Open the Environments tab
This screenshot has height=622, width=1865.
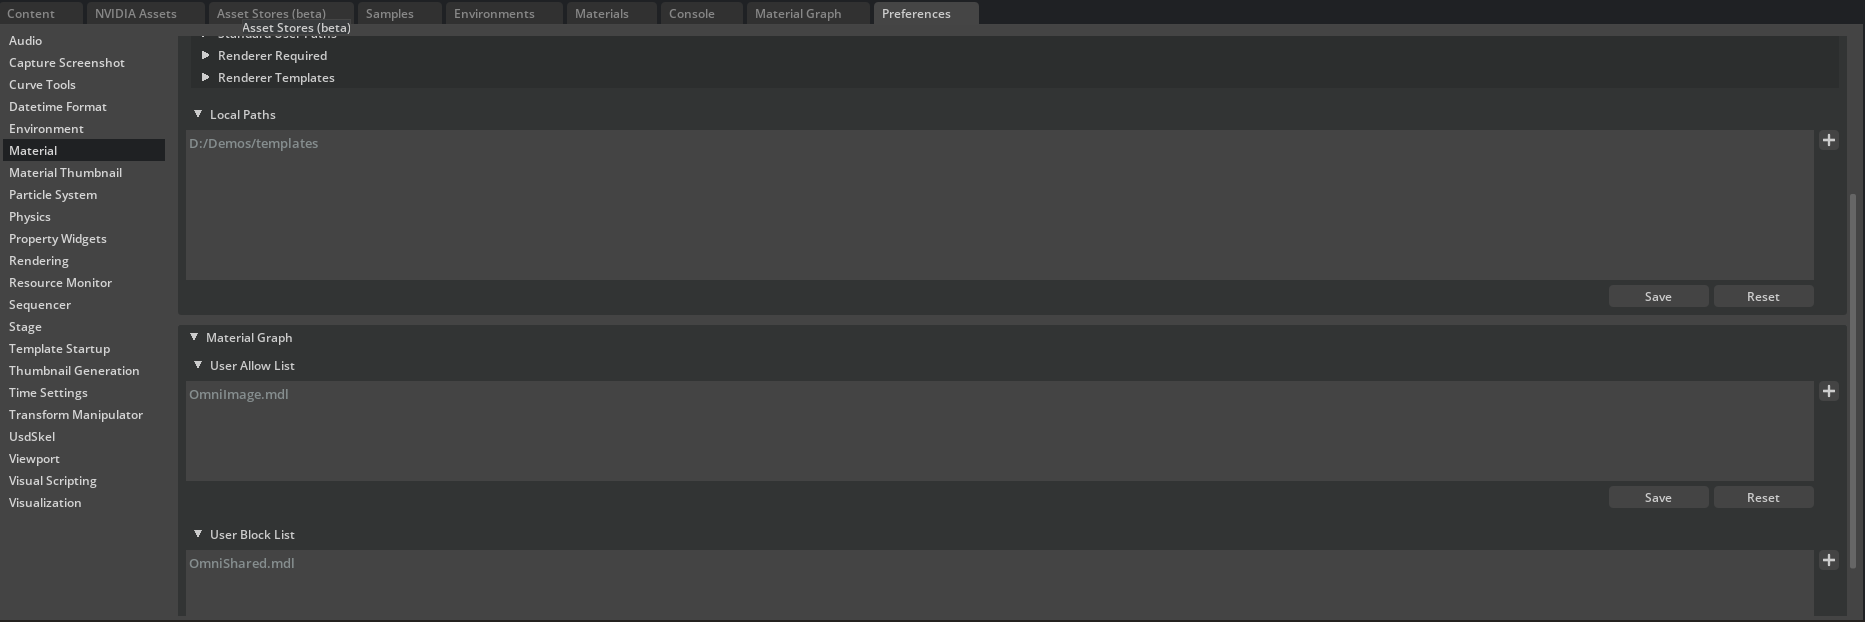tap(504, 13)
